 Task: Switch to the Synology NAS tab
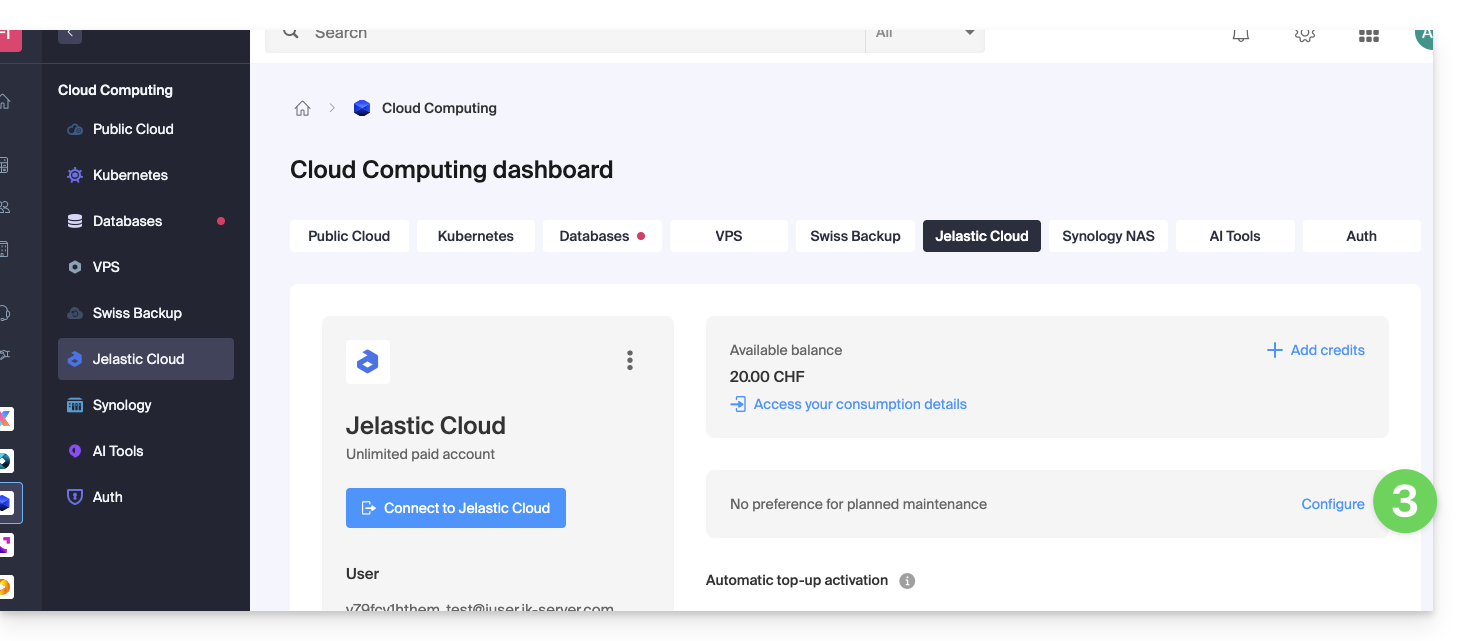tap(1108, 236)
